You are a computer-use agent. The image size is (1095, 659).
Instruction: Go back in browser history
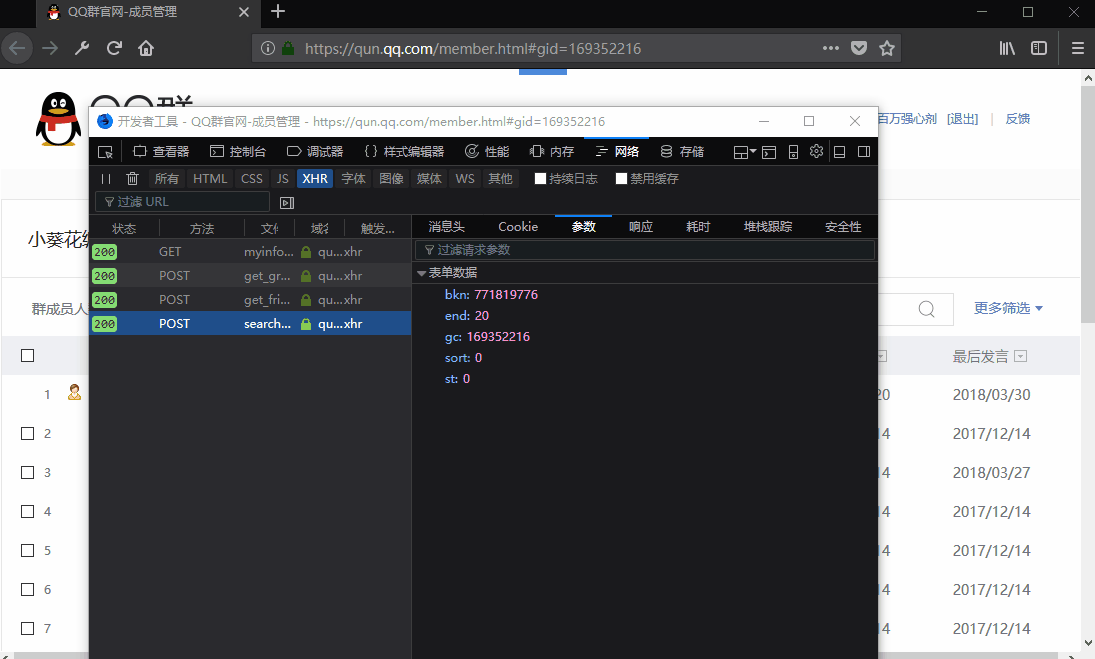point(17,48)
